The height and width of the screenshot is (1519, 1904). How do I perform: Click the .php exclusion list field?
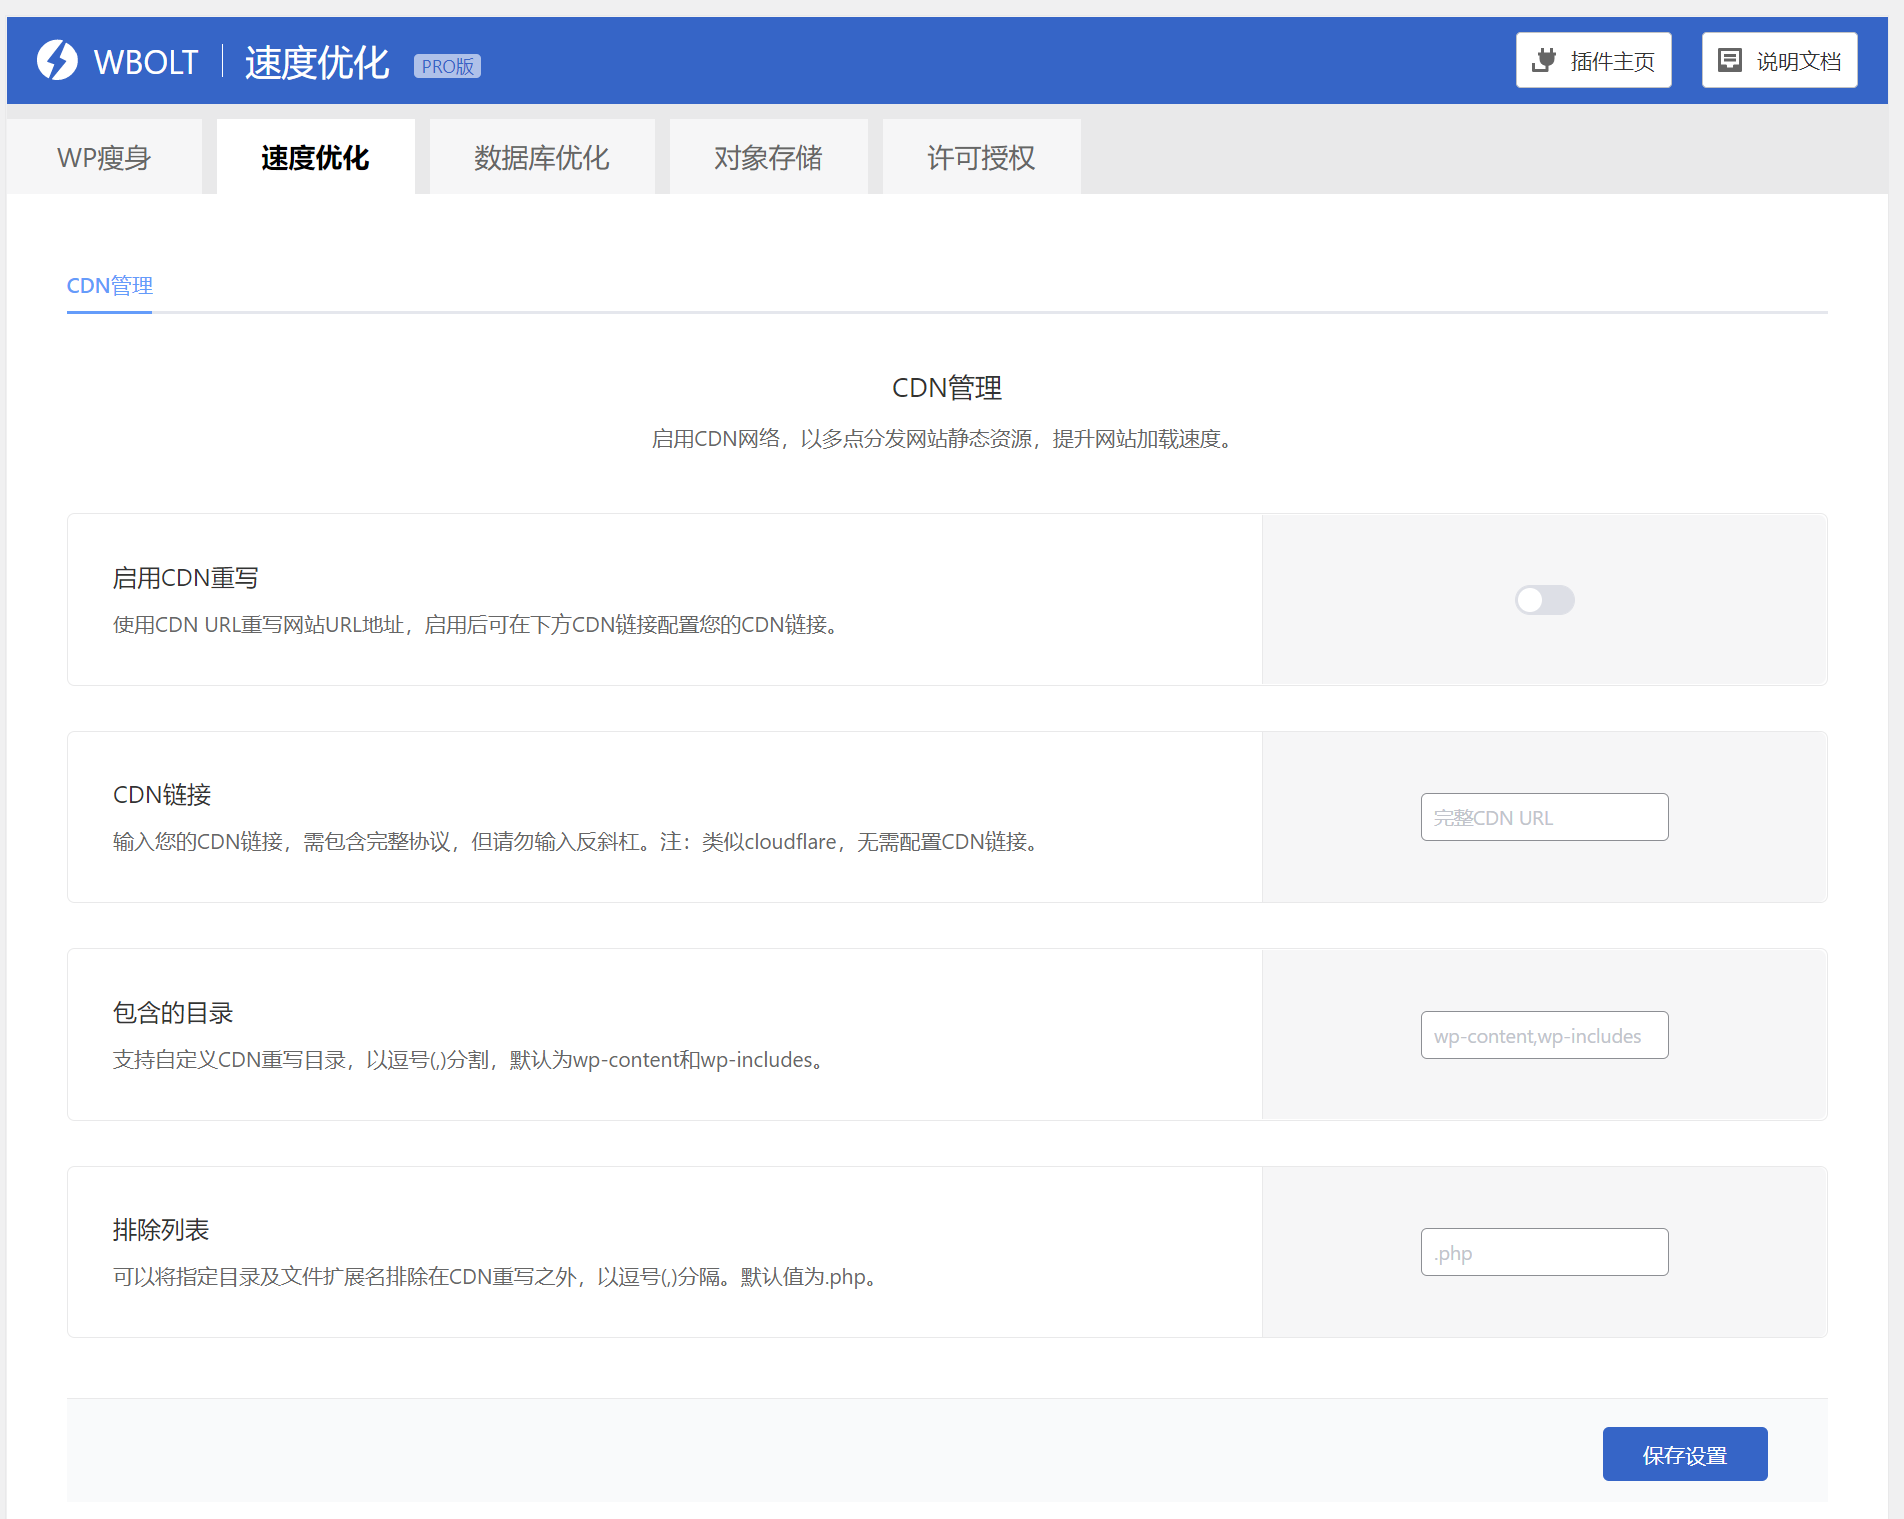1544,1252
